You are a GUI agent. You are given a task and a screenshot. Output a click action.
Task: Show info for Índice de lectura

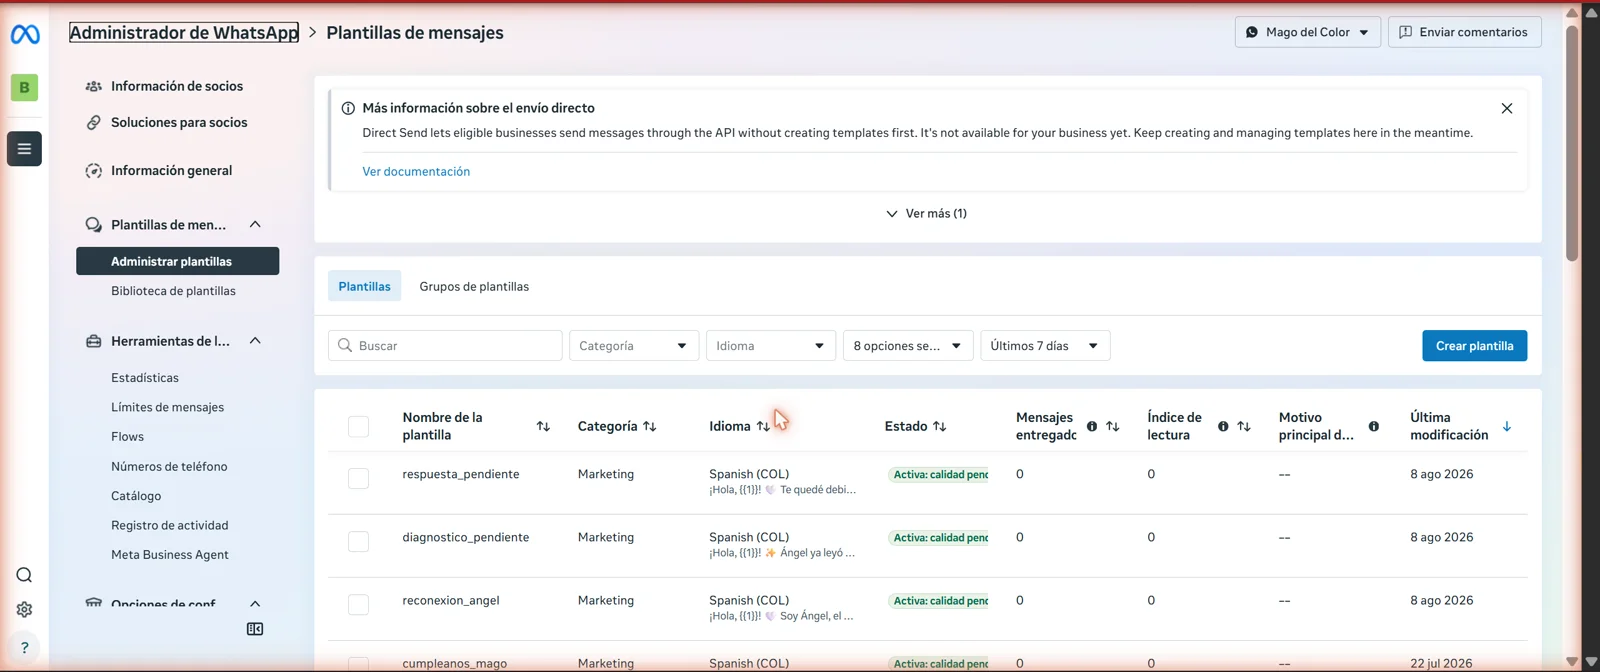(1223, 426)
